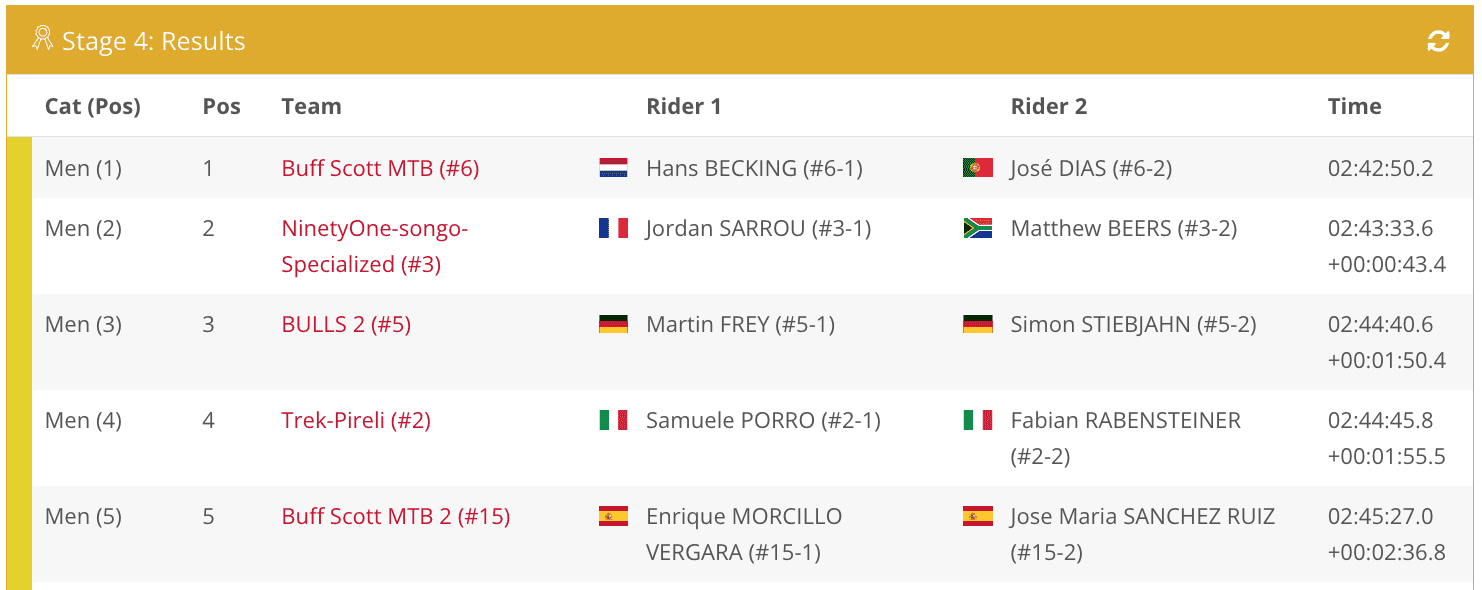Open the Buff Scott MTB 2 (#15) link
Viewport: 1482px width, 590px height.
click(x=396, y=516)
